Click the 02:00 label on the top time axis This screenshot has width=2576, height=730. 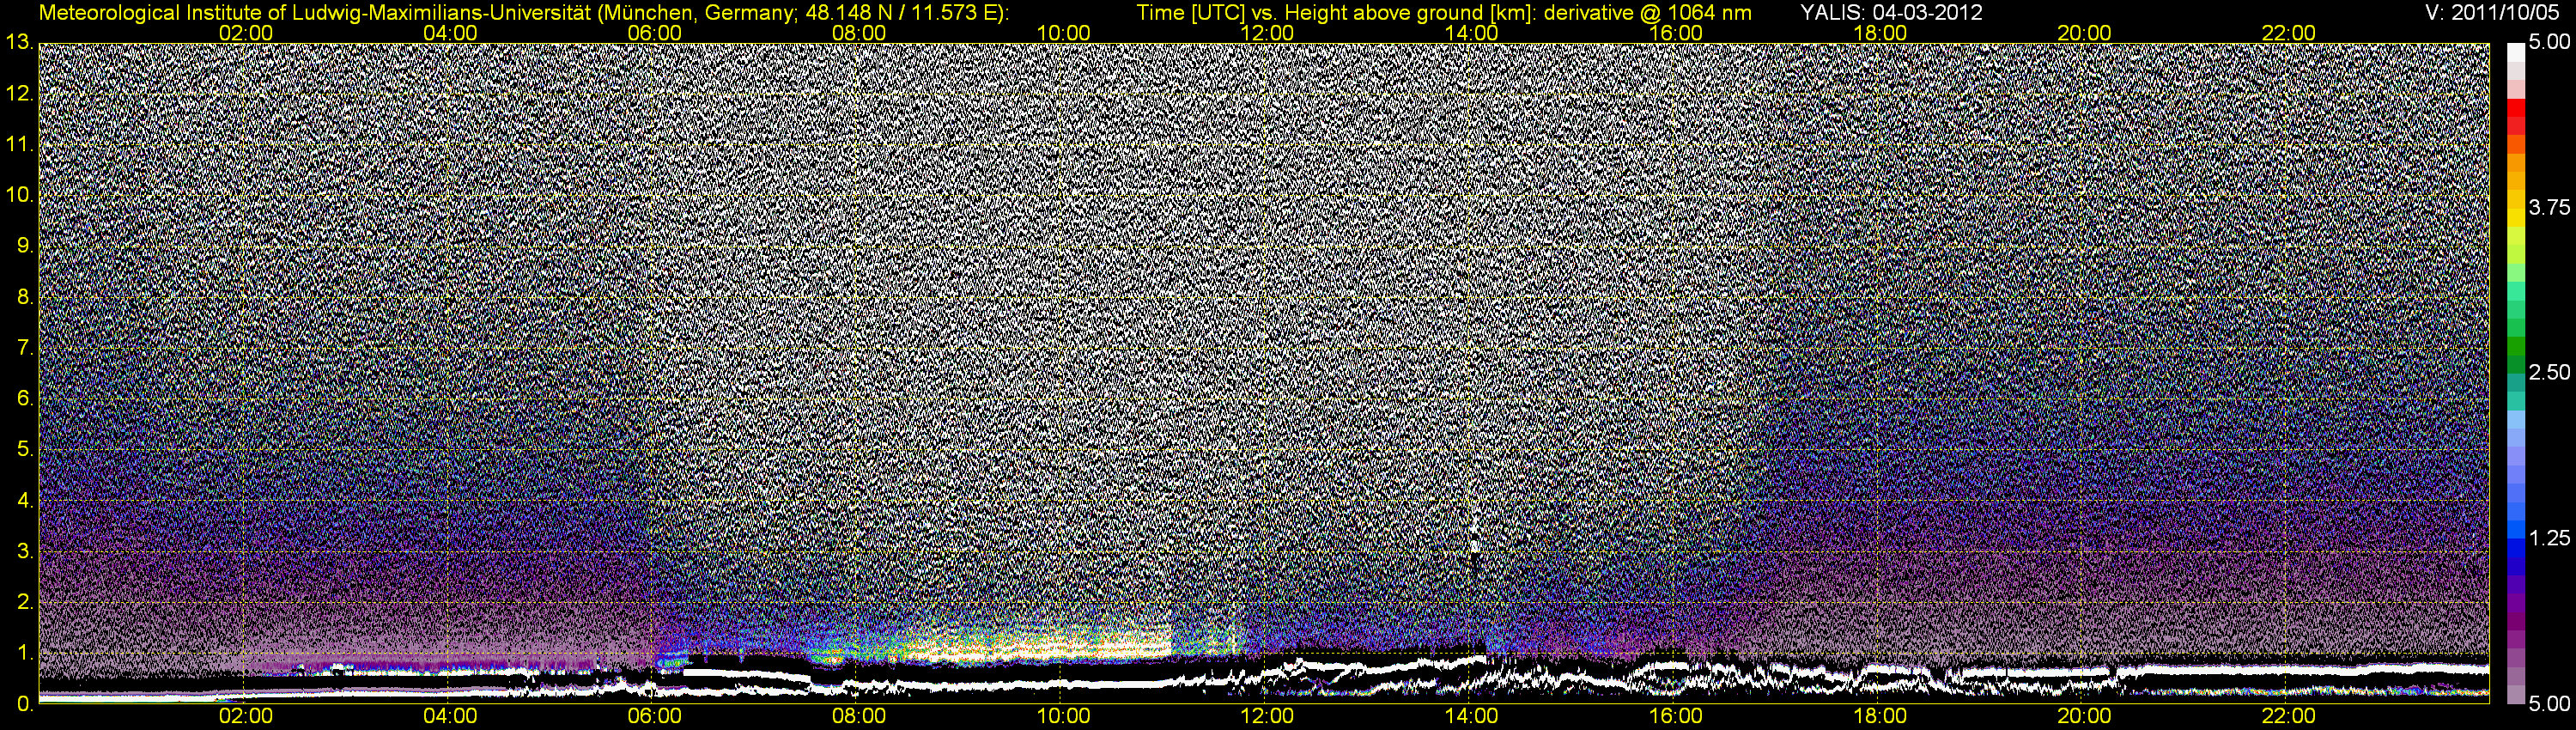[246, 33]
